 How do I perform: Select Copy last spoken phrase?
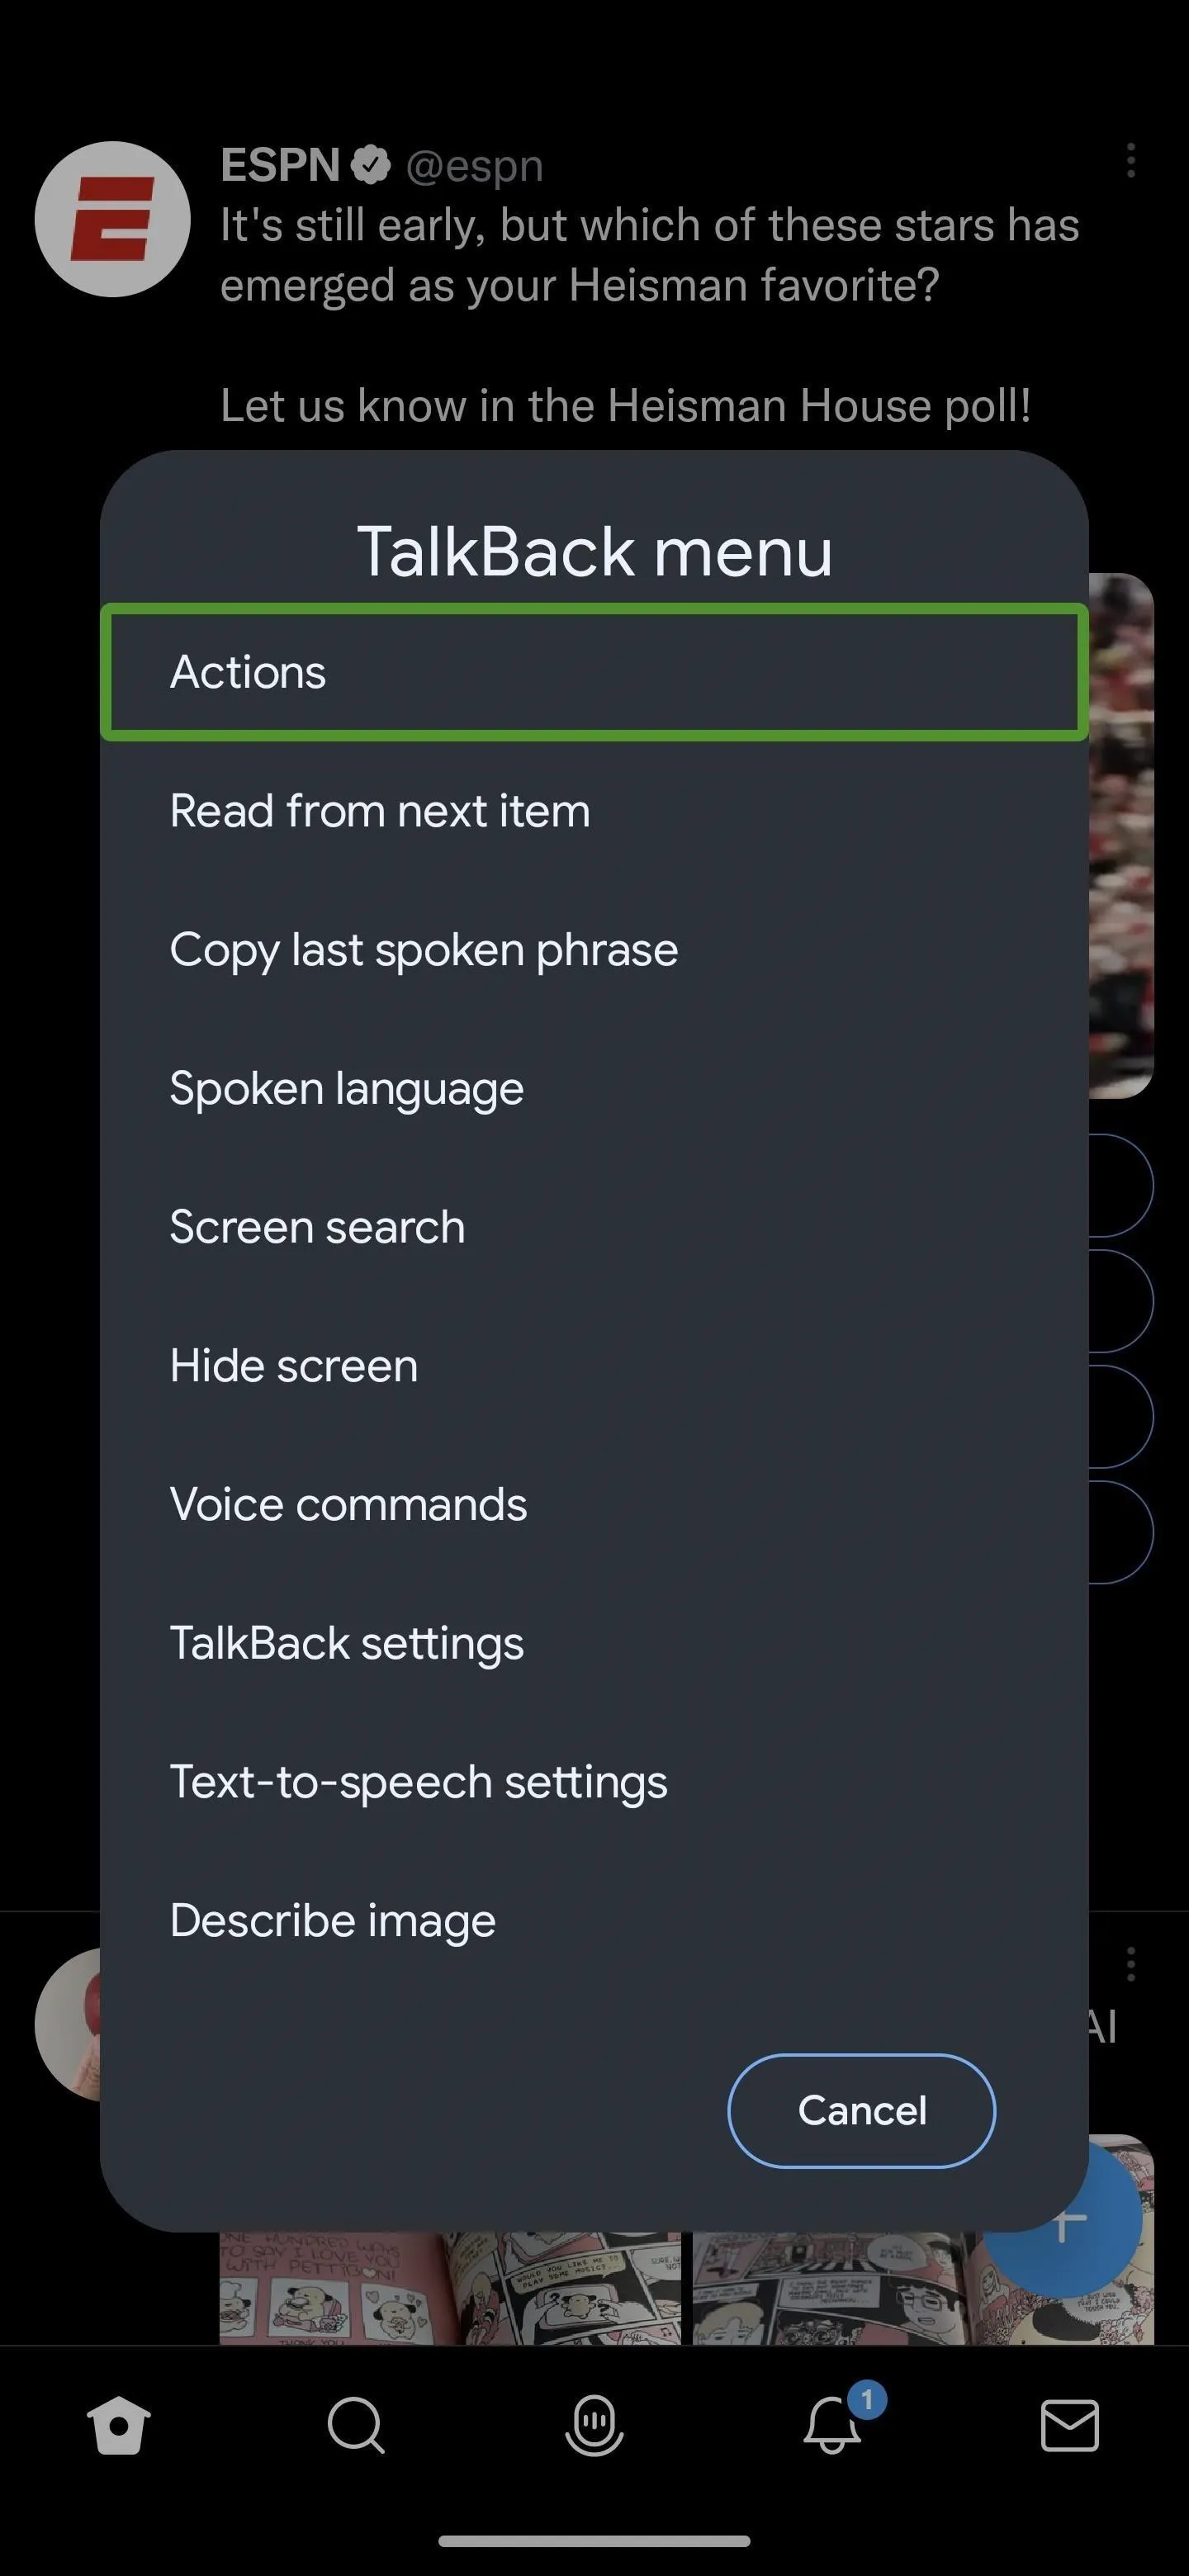(x=594, y=950)
